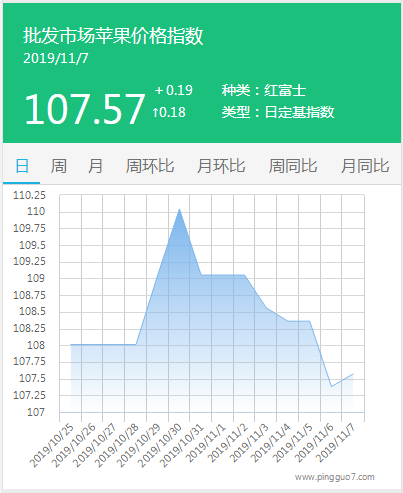Click the y-axis label 107.5

click(x=32, y=378)
